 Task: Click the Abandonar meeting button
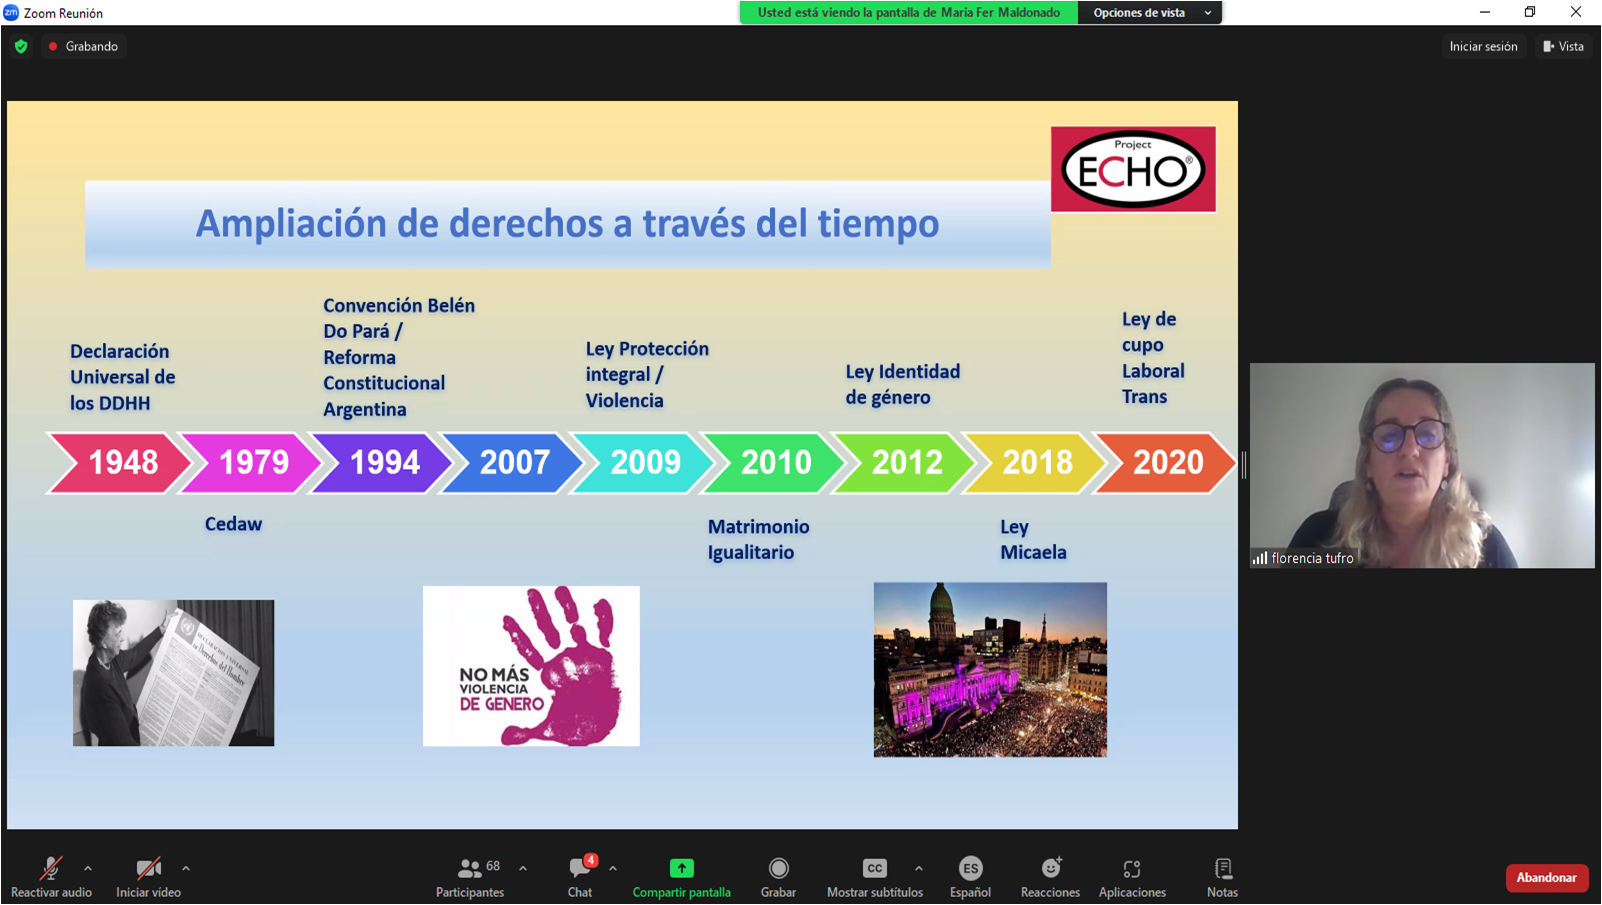click(1546, 878)
